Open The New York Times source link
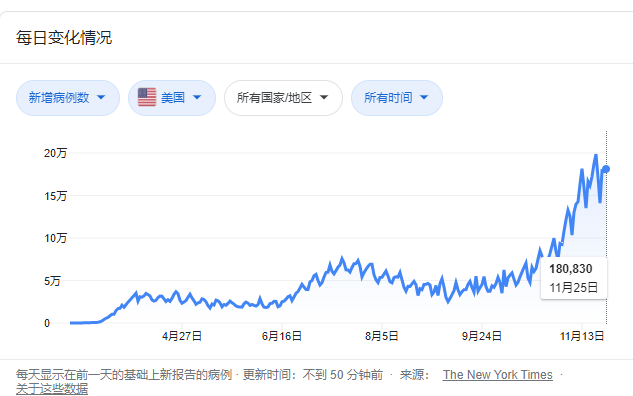This screenshot has height=396, width=633. click(x=497, y=375)
